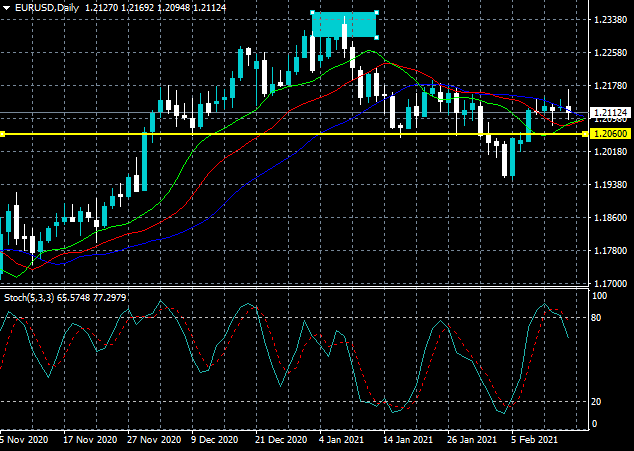Click the 1.23380 price axis label

click(x=611, y=19)
